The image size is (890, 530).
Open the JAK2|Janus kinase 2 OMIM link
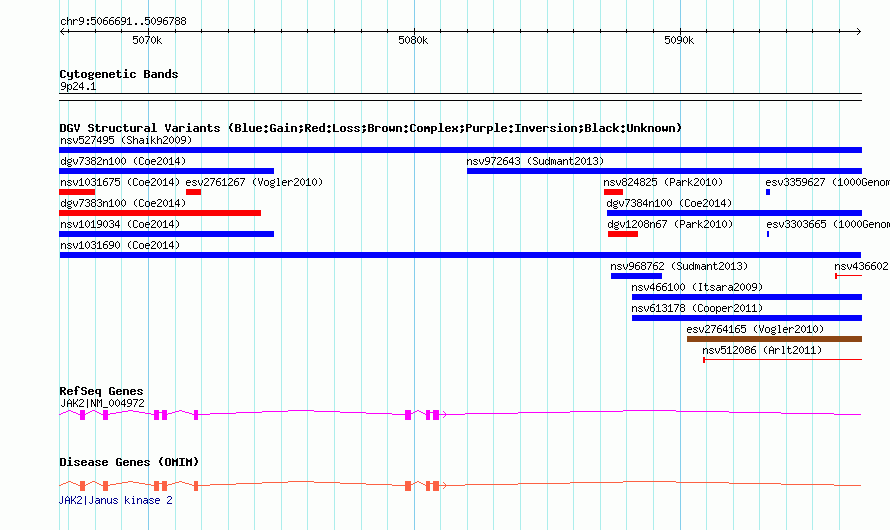click(x=116, y=500)
